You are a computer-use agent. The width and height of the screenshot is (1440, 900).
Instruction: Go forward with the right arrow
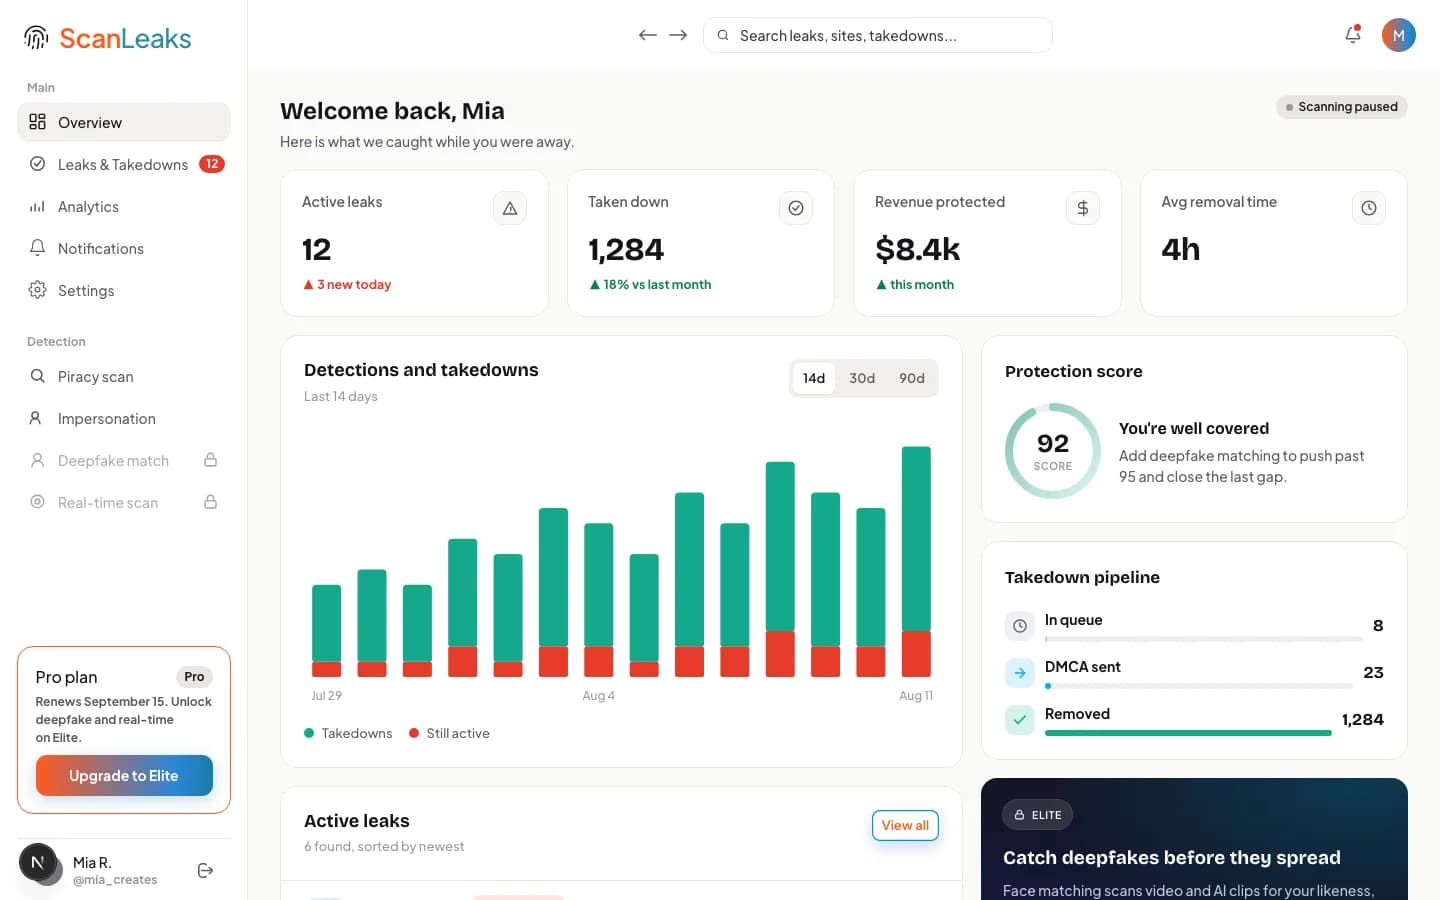(x=678, y=35)
